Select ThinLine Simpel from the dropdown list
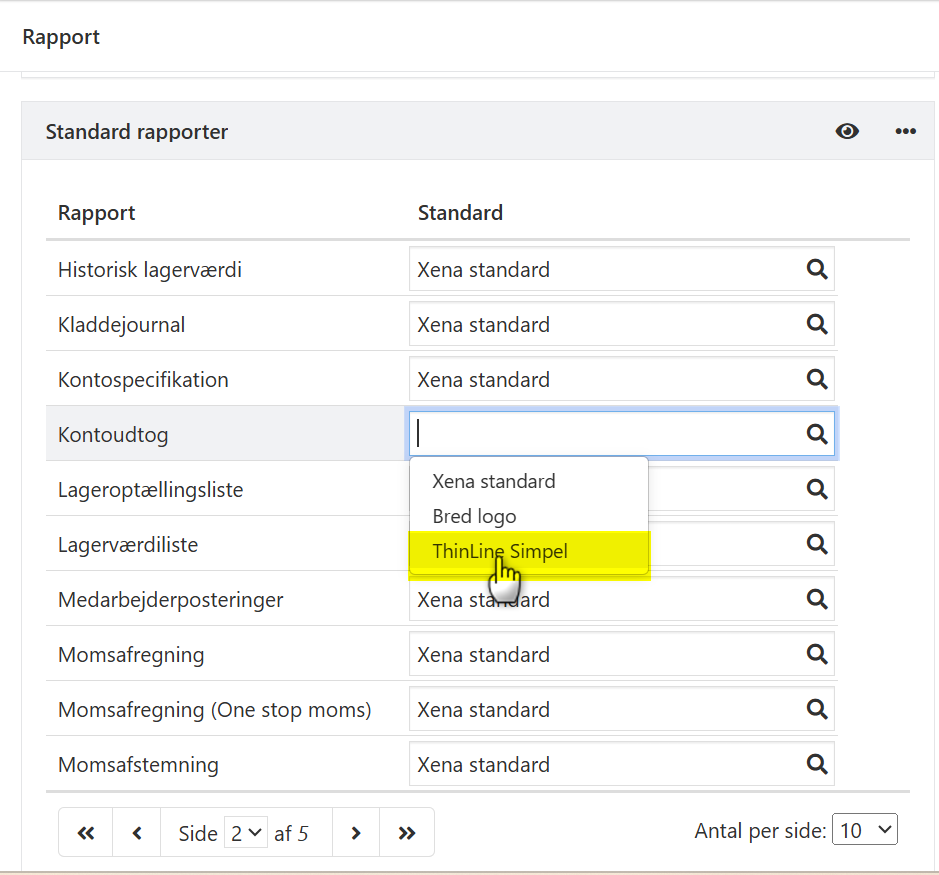Image resolution: width=939 pixels, height=875 pixels. (x=500, y=552)
